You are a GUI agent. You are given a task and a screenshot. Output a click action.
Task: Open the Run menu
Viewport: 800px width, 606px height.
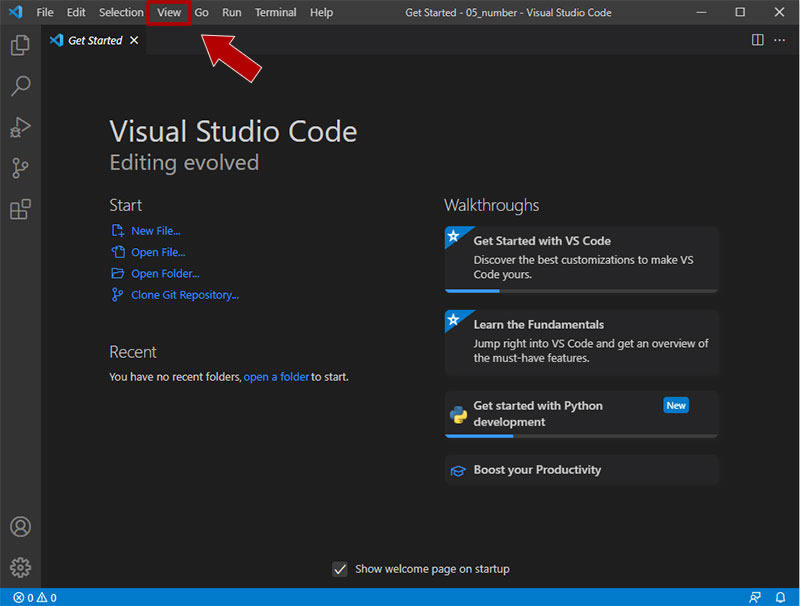tap(232, 12)
